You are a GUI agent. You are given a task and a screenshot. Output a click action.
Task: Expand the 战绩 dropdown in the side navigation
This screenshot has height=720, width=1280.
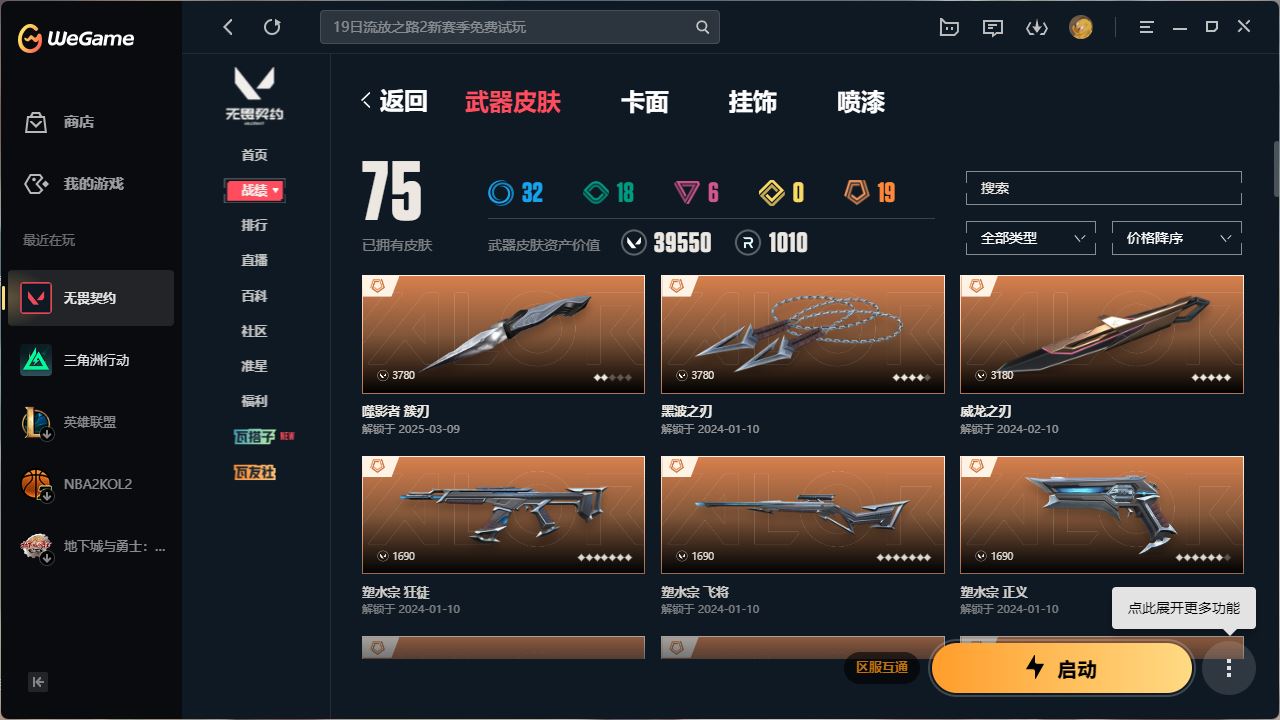[255, 190]
